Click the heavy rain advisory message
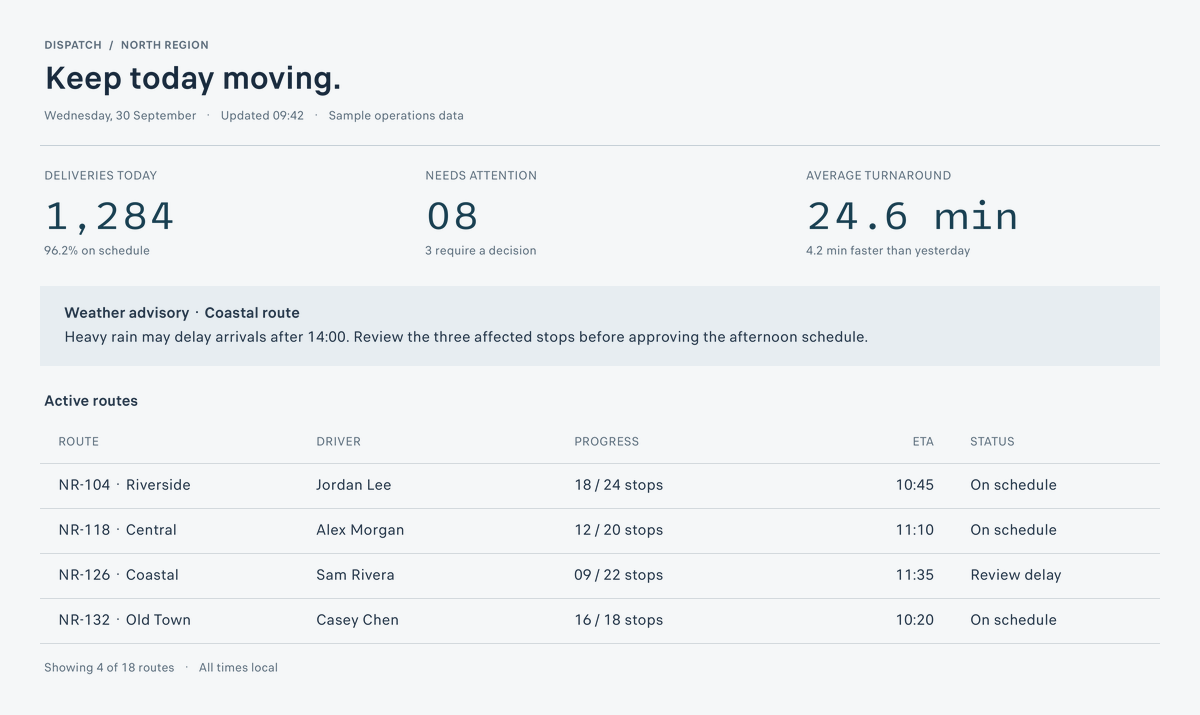Screen dimensions: 1200x715 tap(466, 337)
